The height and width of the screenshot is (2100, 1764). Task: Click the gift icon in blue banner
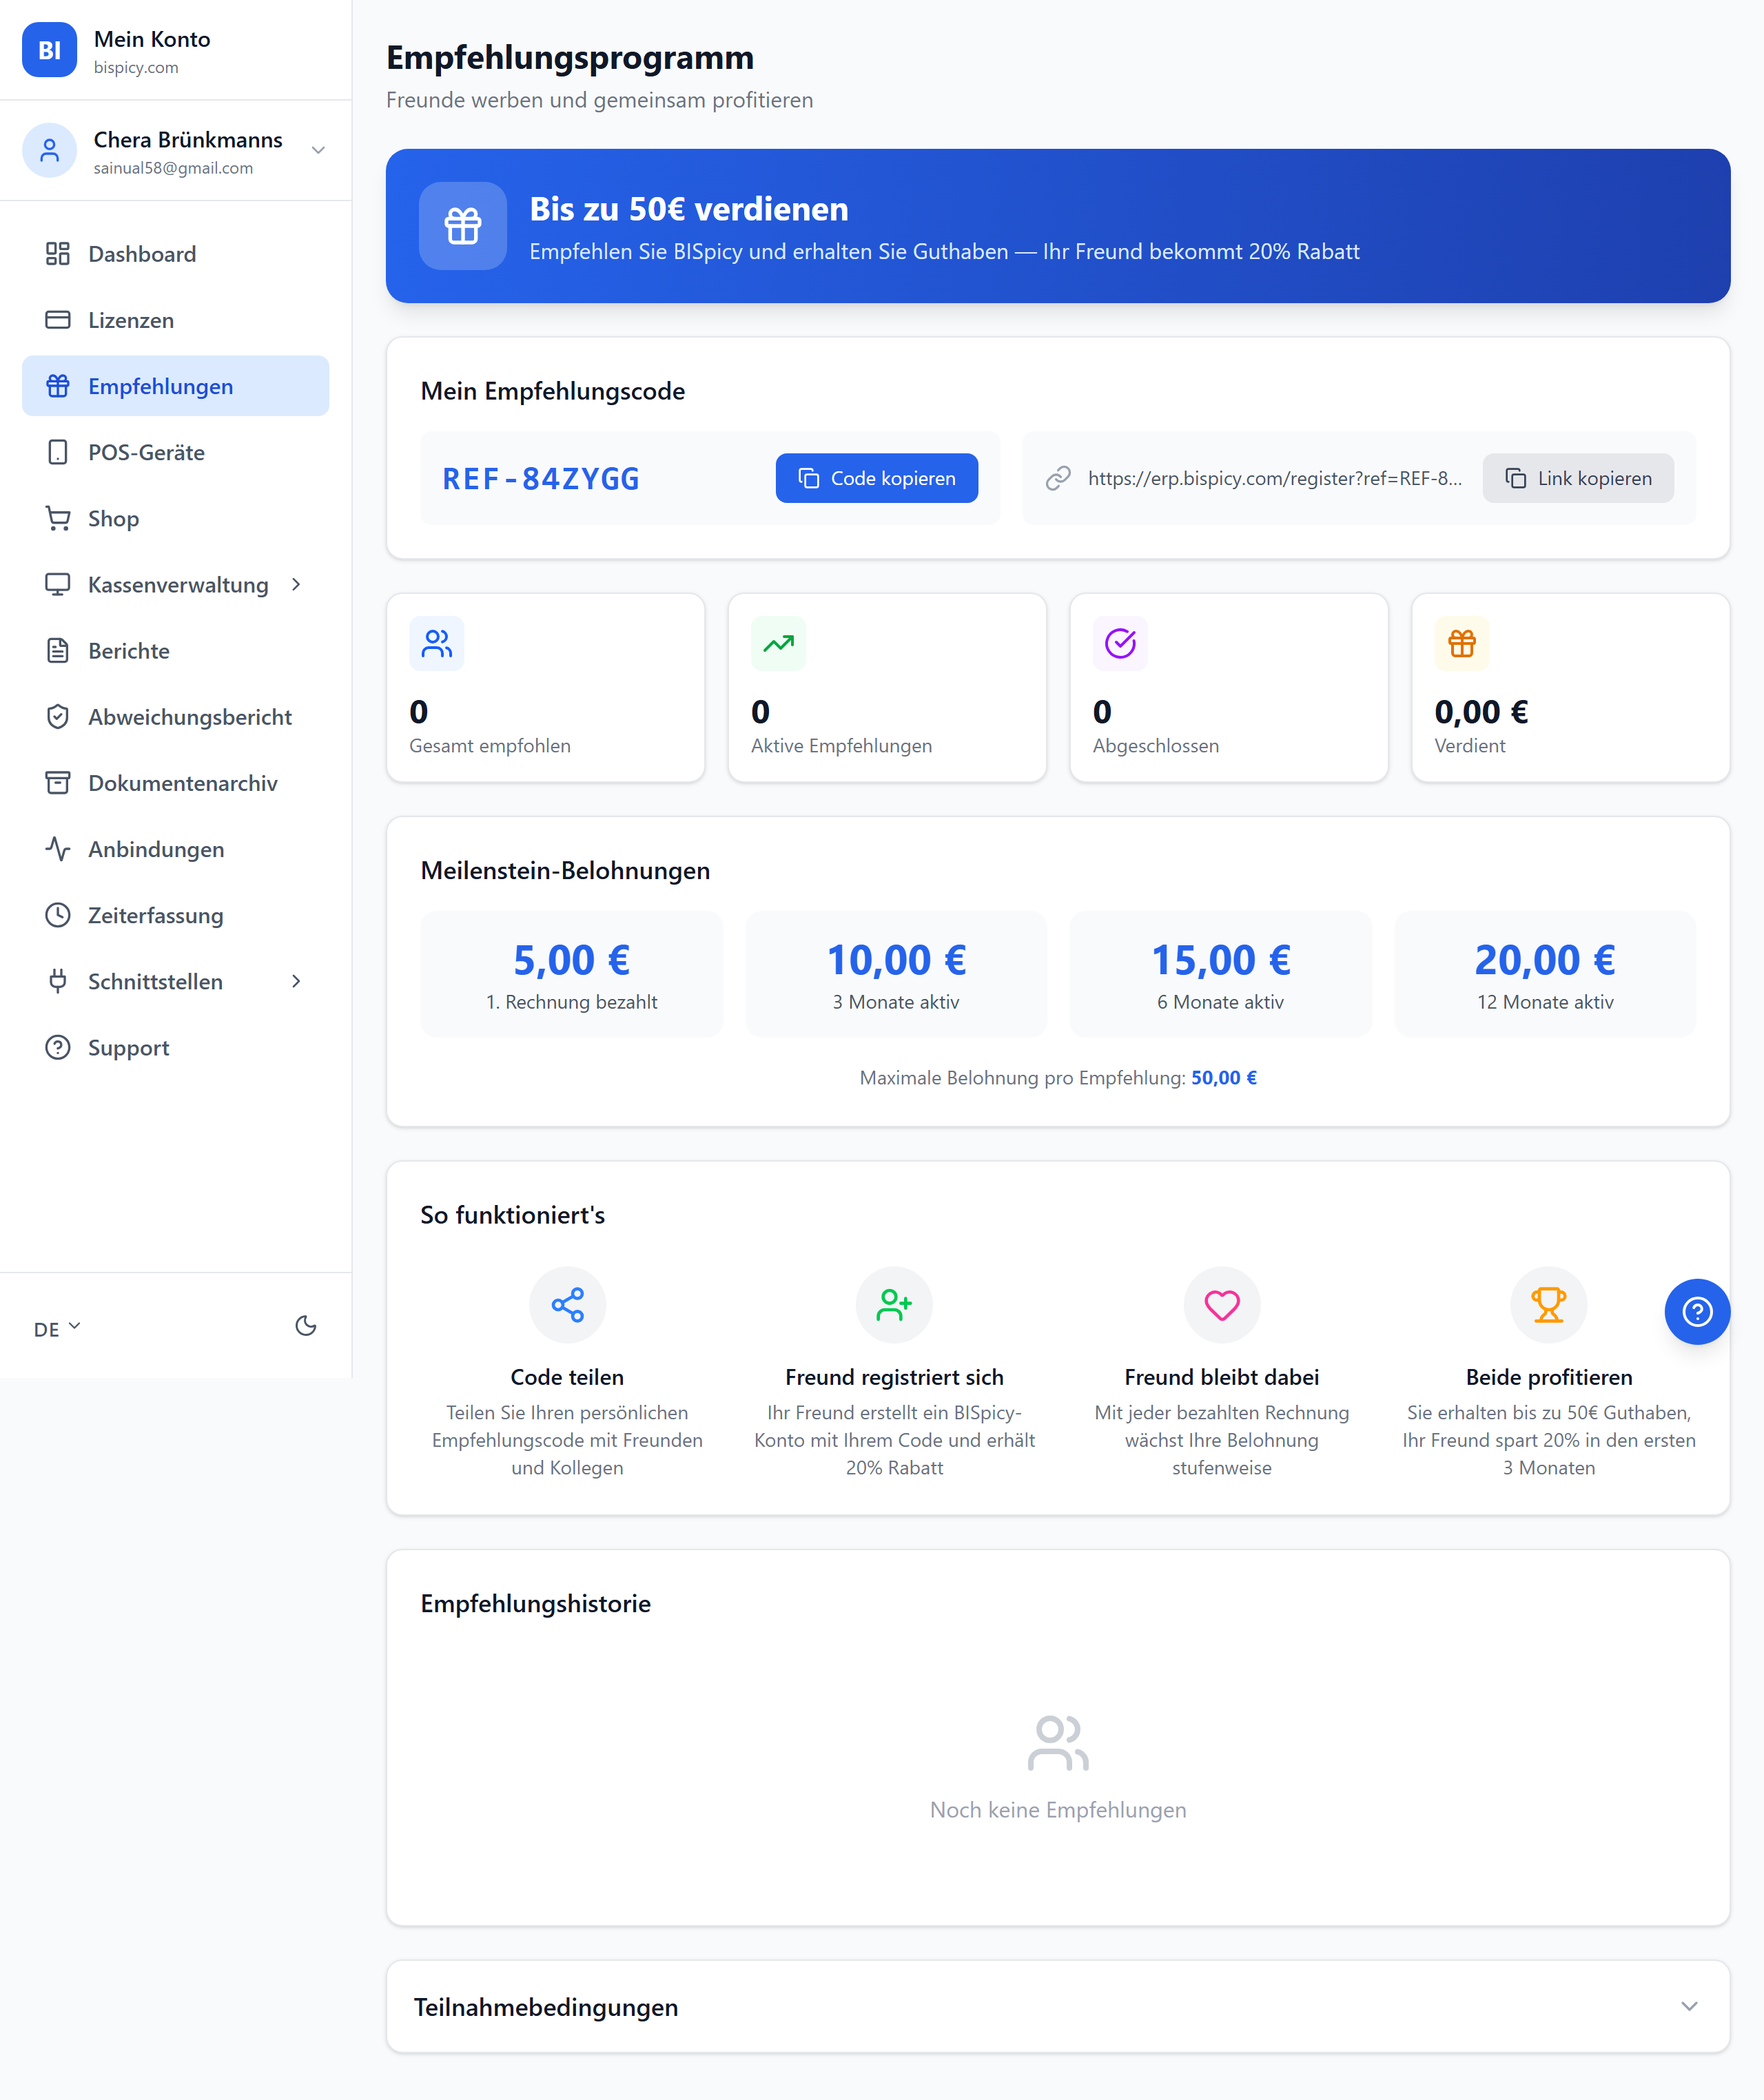point(463,226)
